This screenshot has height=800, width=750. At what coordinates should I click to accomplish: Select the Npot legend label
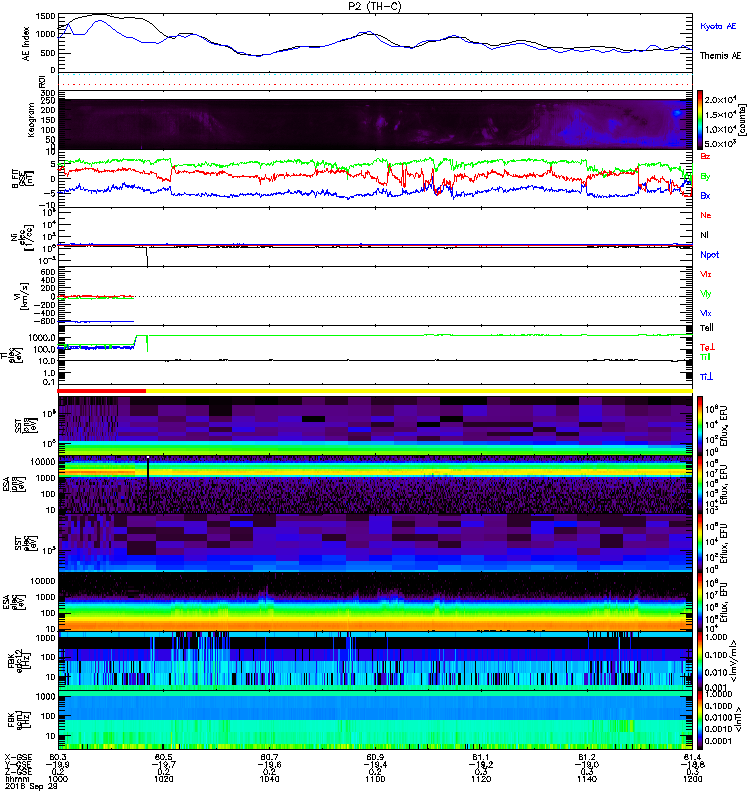click(710, 255)
